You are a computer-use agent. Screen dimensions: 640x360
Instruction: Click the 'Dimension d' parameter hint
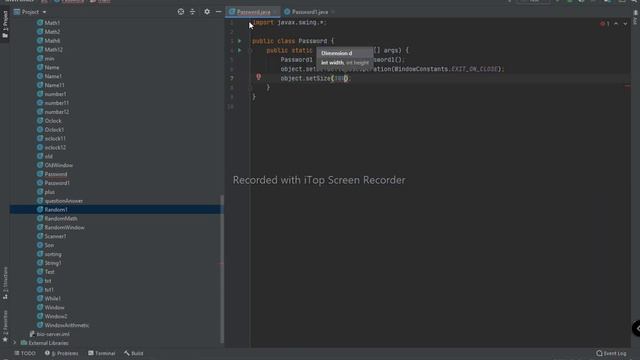(x=337, y=53)
